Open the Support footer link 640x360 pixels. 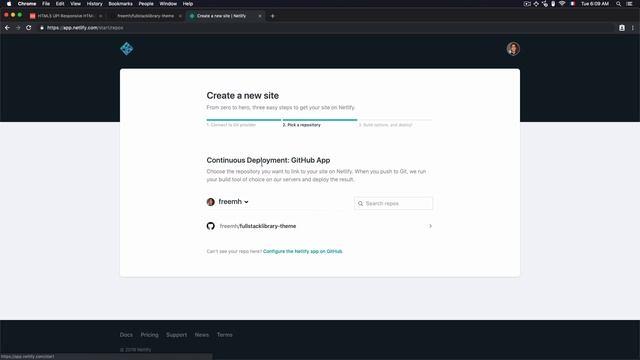[176, 335]
